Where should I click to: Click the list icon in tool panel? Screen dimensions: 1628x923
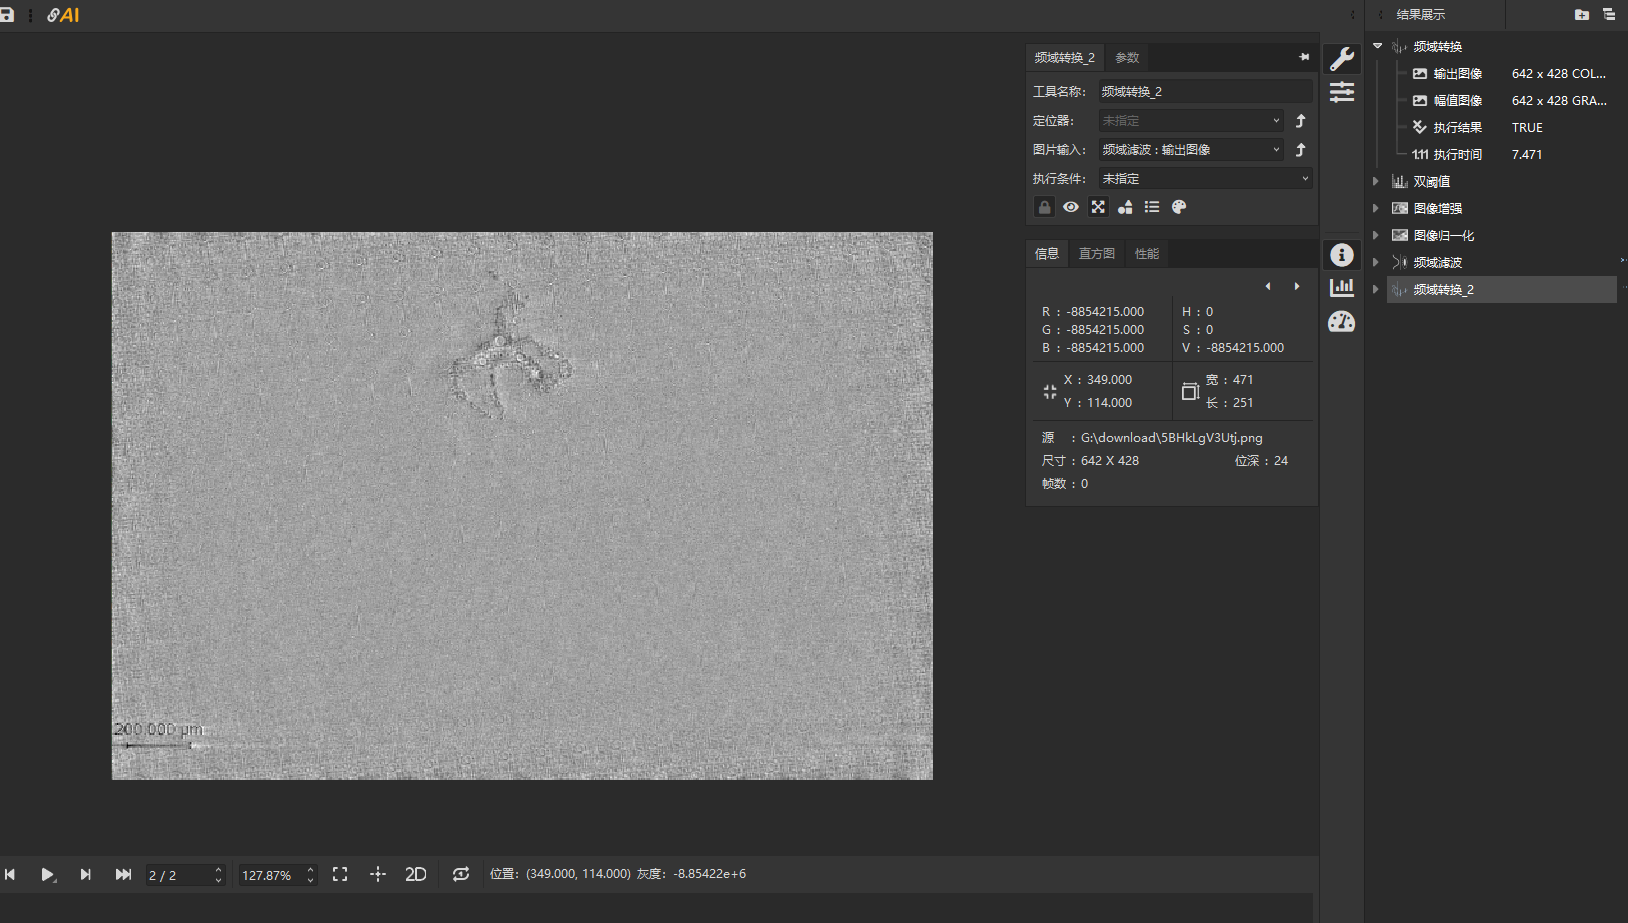[x=1152, y=207]
